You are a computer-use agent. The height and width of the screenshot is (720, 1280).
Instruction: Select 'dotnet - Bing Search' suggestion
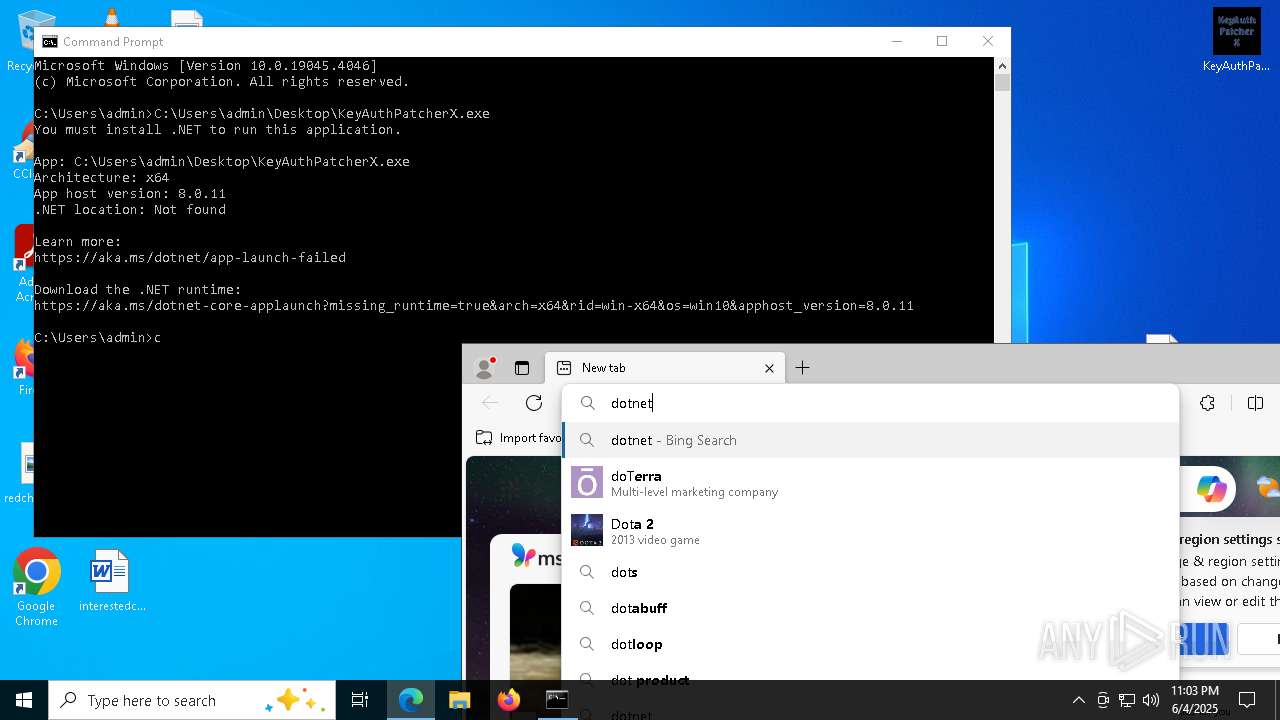(x=870, y=440)
